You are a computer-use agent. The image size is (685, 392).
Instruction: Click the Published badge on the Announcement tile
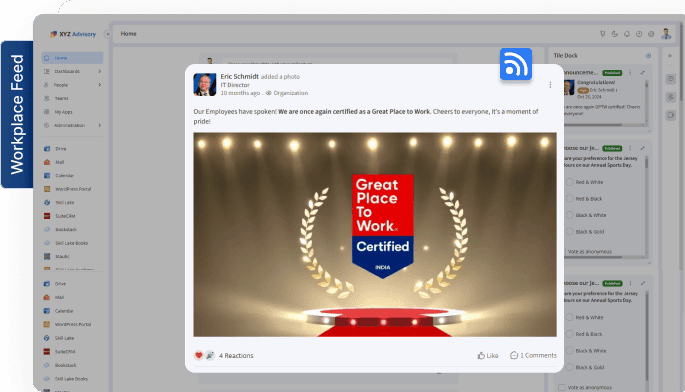612,73
